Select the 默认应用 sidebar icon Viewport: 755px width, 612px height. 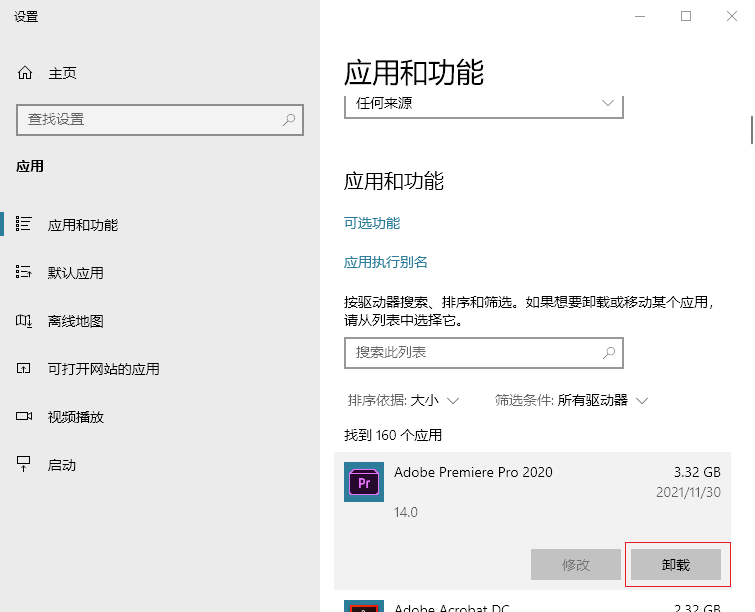(x=23, y=272)
